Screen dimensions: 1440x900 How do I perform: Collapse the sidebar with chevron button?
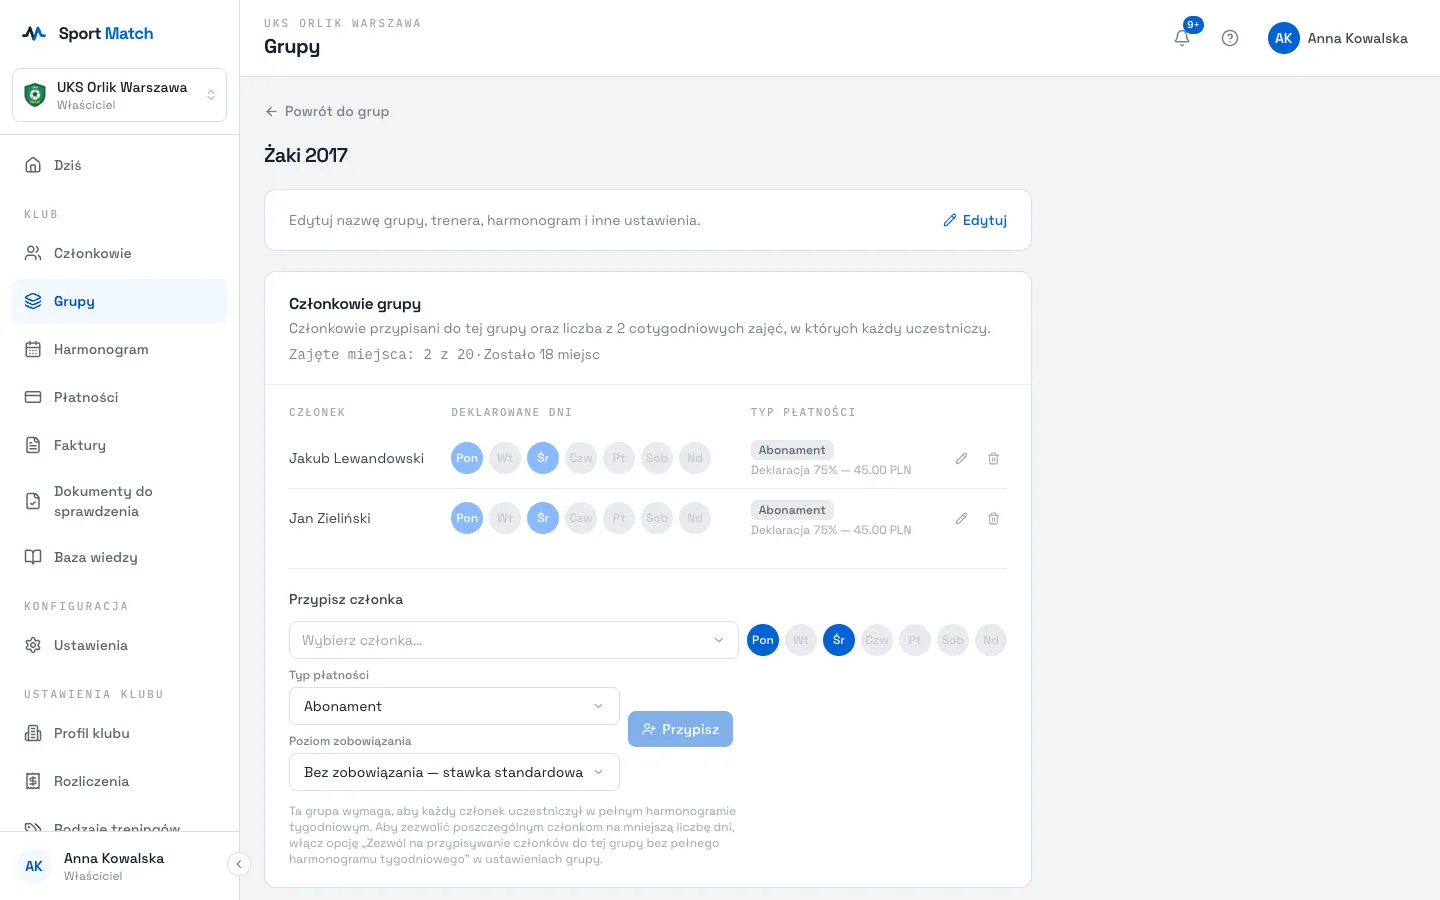click(238, 864)
